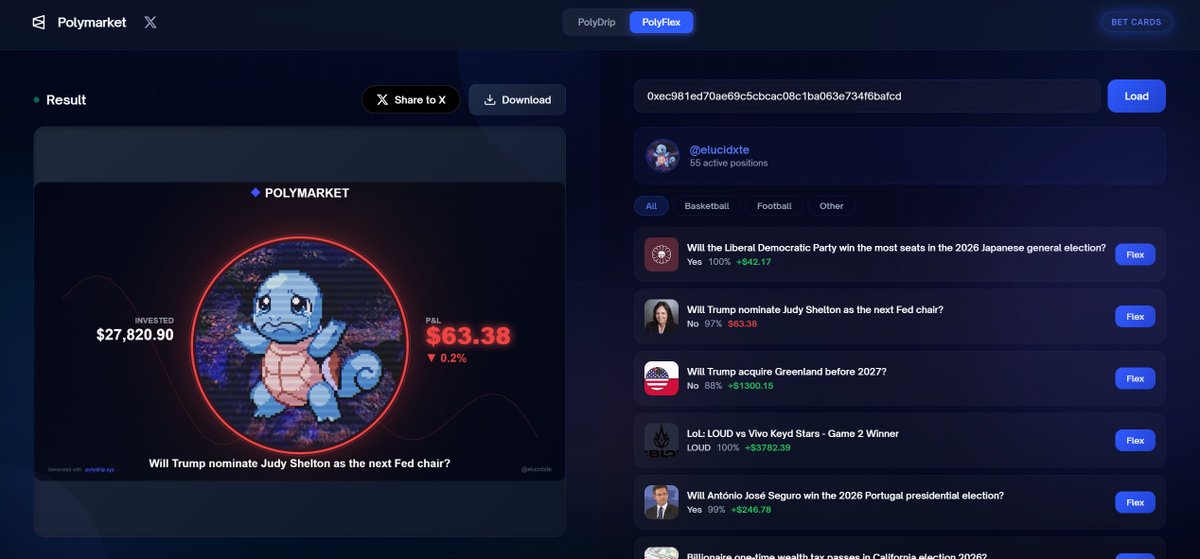Screen dimensions: 1200x559
Task: Click the invested amount $27,820.90
Action: tap(135, 335)
